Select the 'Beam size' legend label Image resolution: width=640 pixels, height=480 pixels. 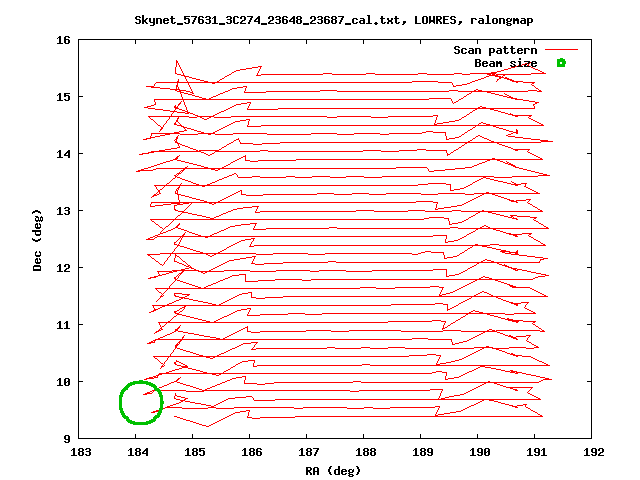pos(506,63)
